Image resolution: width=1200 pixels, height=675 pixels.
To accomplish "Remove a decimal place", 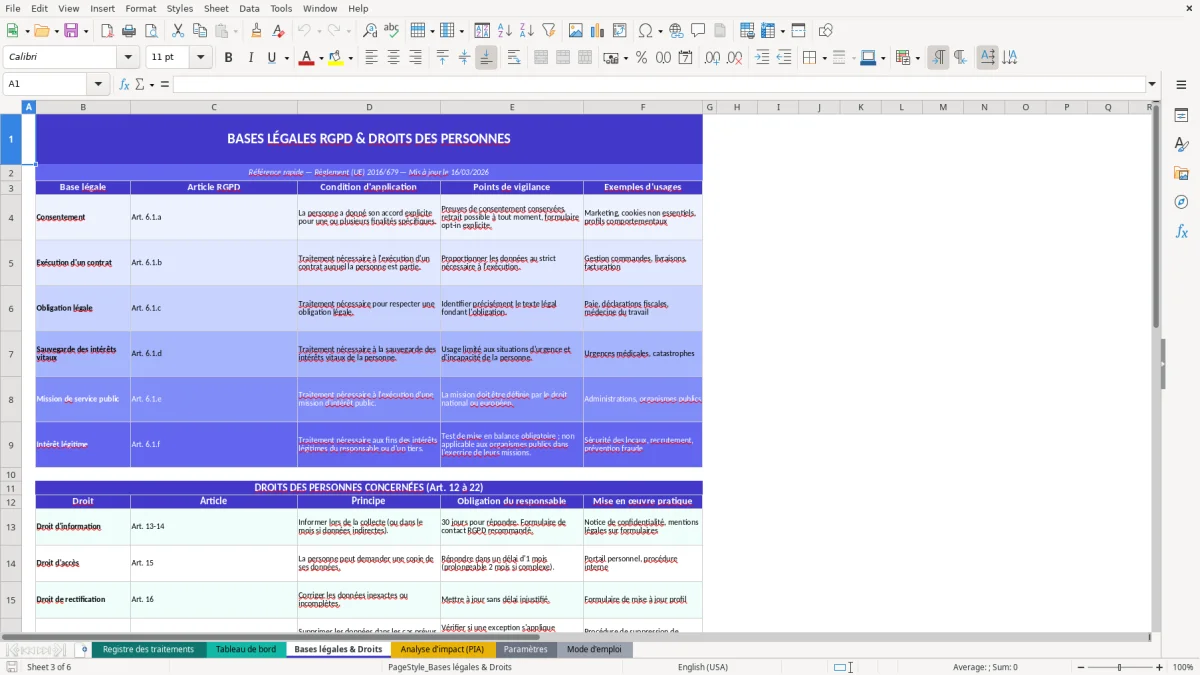I will (x=734, y=58).
